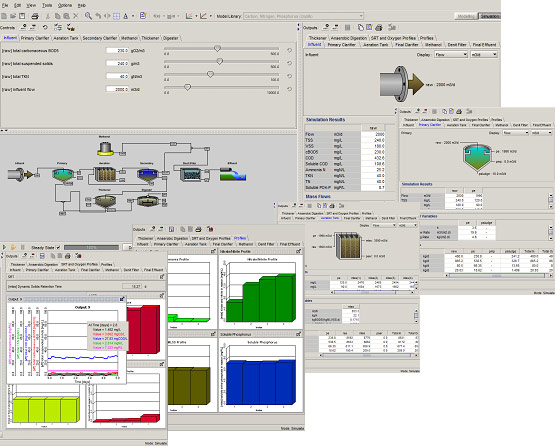Open the Model Library combo box
This screenshot has width=556, height=447.
tap(304, 16)
